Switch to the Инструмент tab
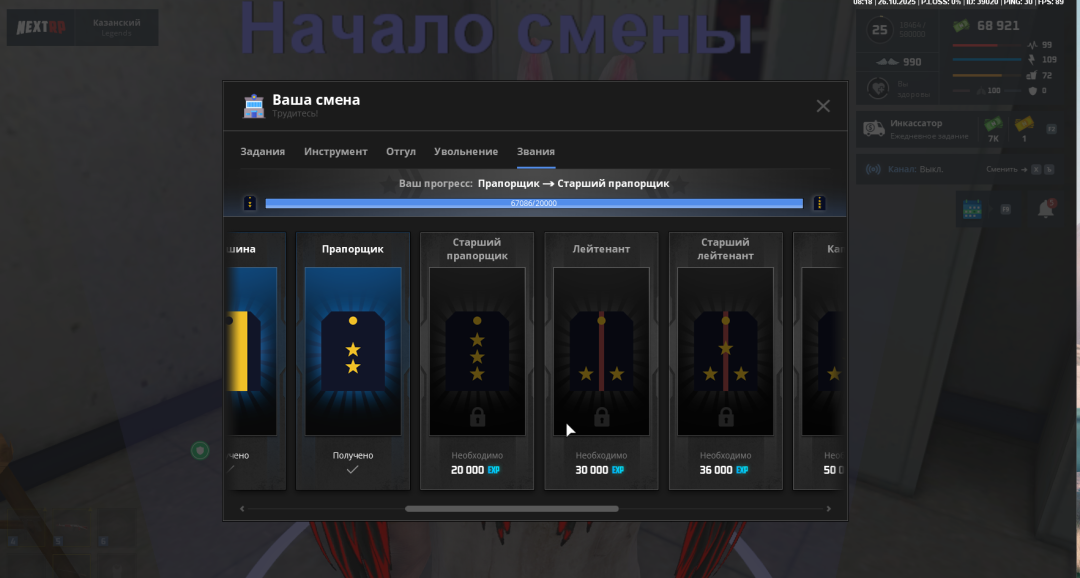 (335, 151)
